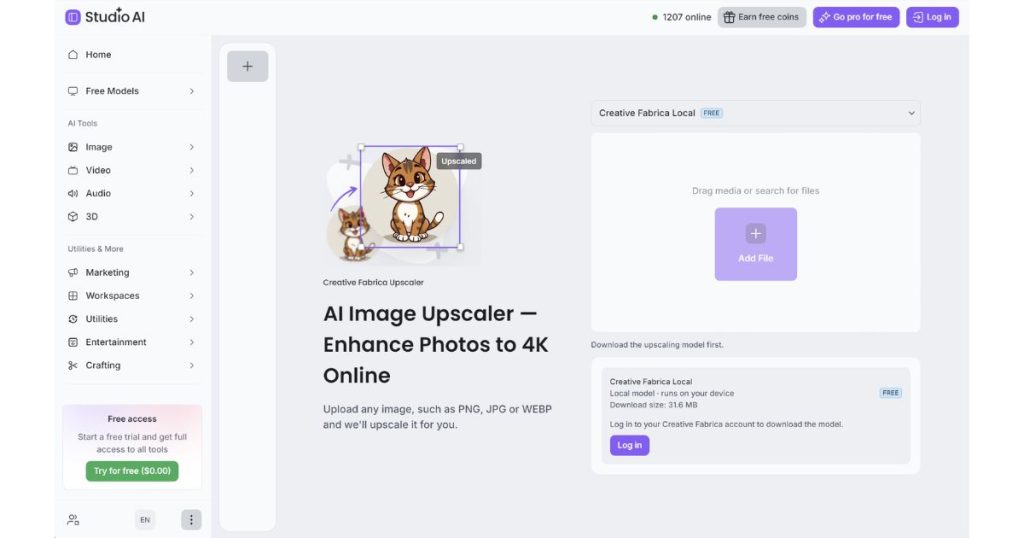Image resolution: width=1024 pixels, height=538 pixels.
Task: Click Try for free ($0.00) button
Action: (132, 471)
